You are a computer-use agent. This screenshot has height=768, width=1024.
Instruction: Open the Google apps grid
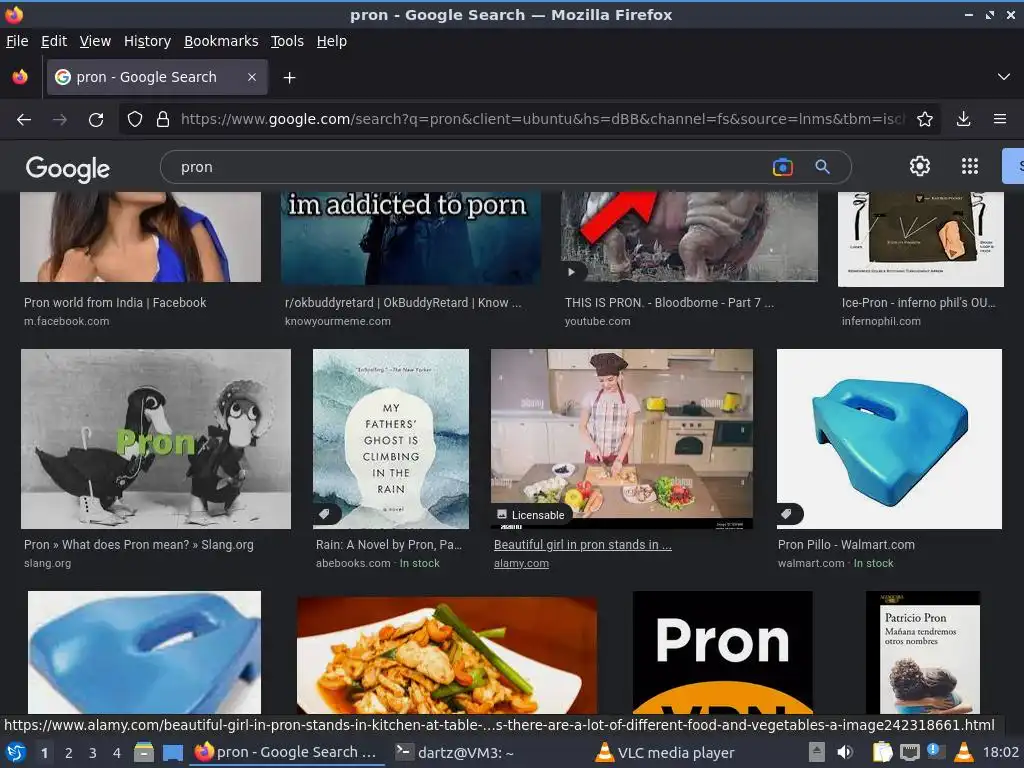point(970,167)
